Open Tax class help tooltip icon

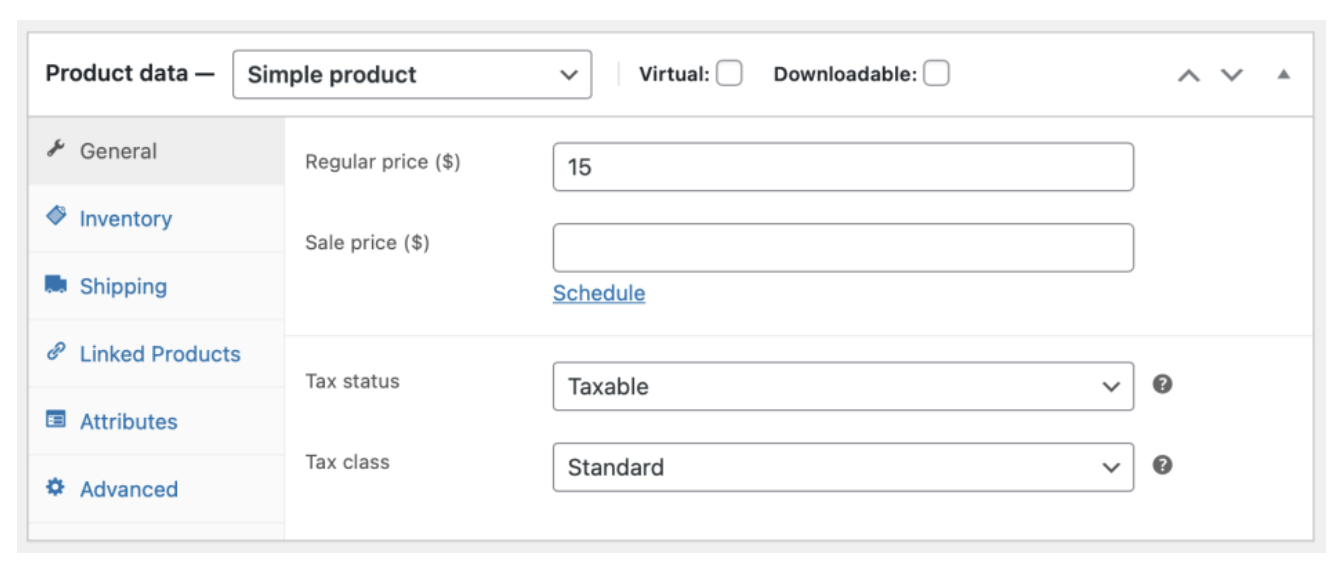pyautogui.click(x=1162, y=465)
